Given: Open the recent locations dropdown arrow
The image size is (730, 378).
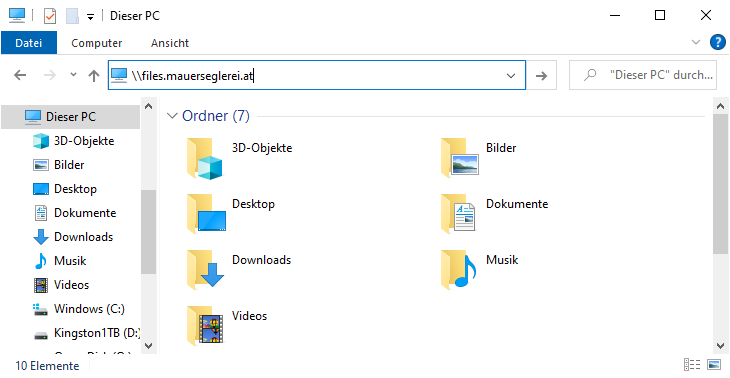Looking at the screenshot, I should pos(73,74).
